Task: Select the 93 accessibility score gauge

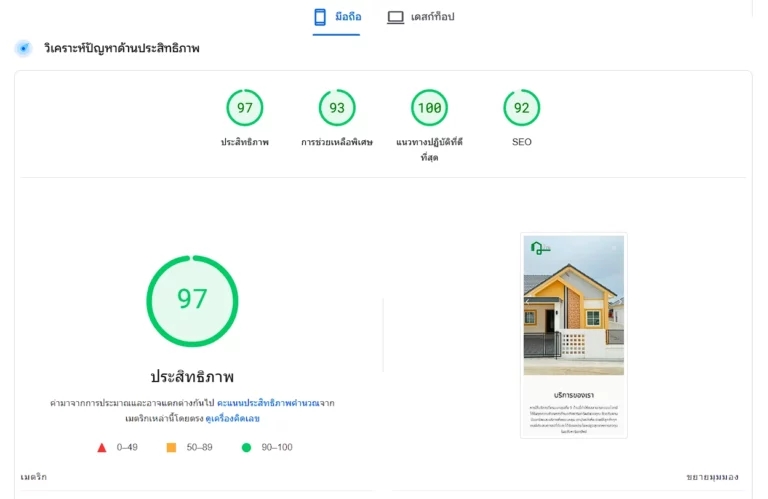Action: [x=337, y=108]
